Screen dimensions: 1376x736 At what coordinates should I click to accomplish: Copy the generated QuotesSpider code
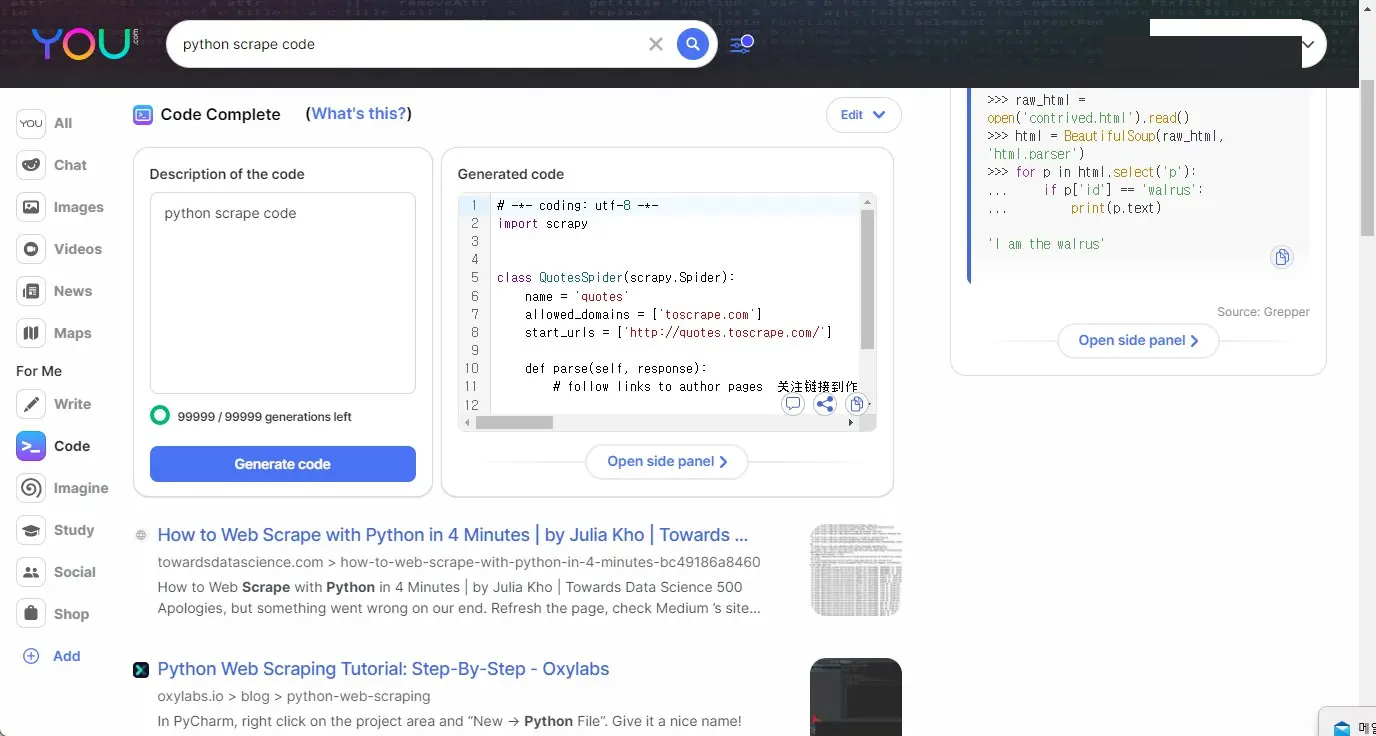[856, 404]
